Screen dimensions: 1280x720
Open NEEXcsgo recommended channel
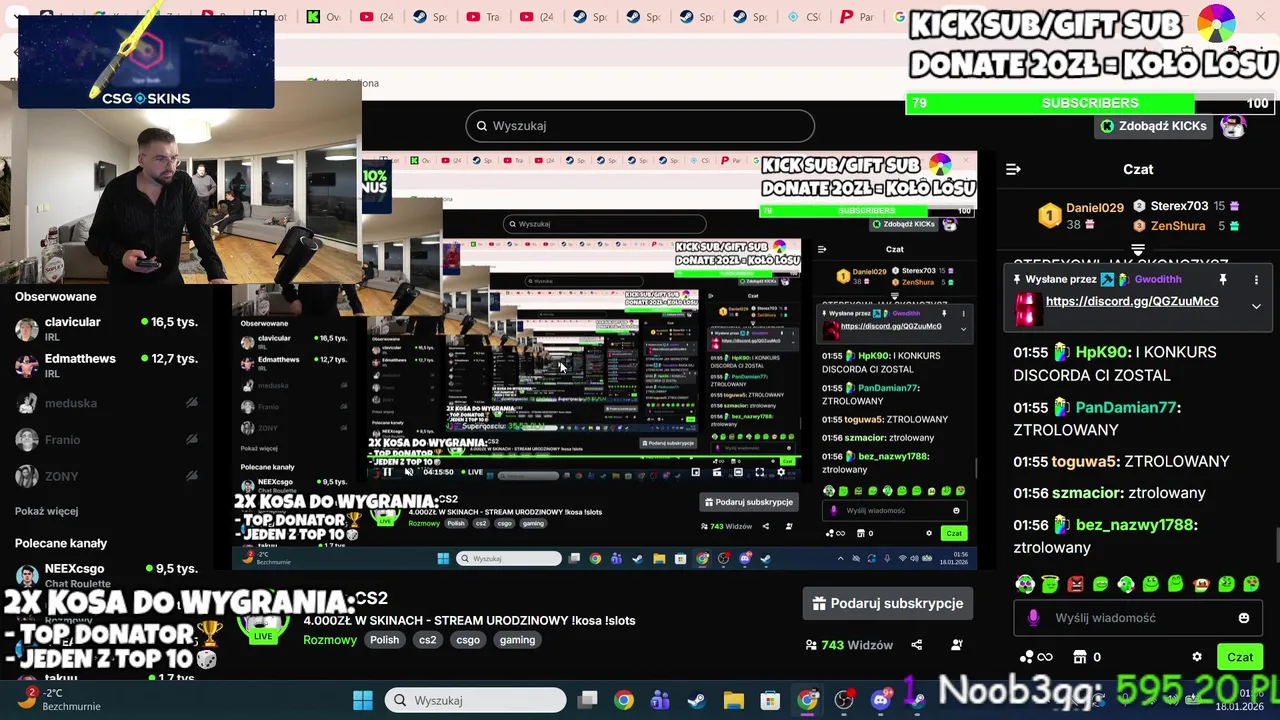pyautogui.click(x=106, y=575)
